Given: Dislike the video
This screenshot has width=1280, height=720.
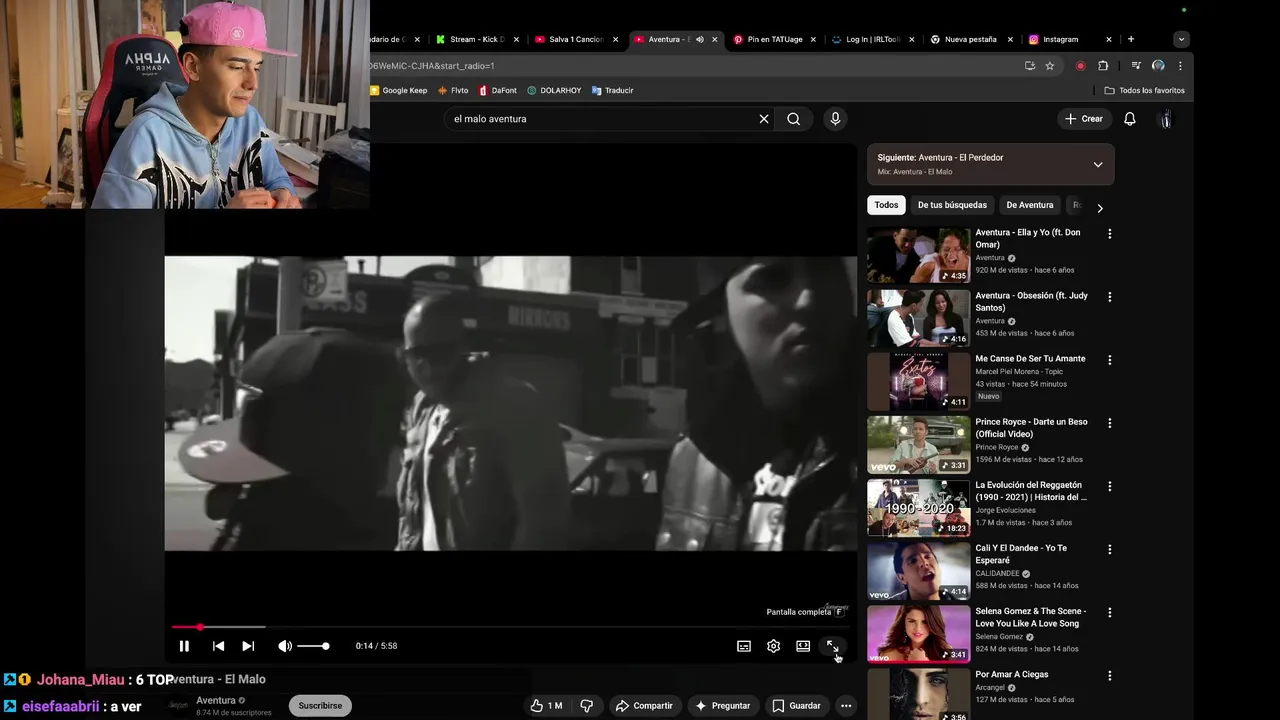Looking at the screenshot, I should pyautogui.click(x=587, y=706).
